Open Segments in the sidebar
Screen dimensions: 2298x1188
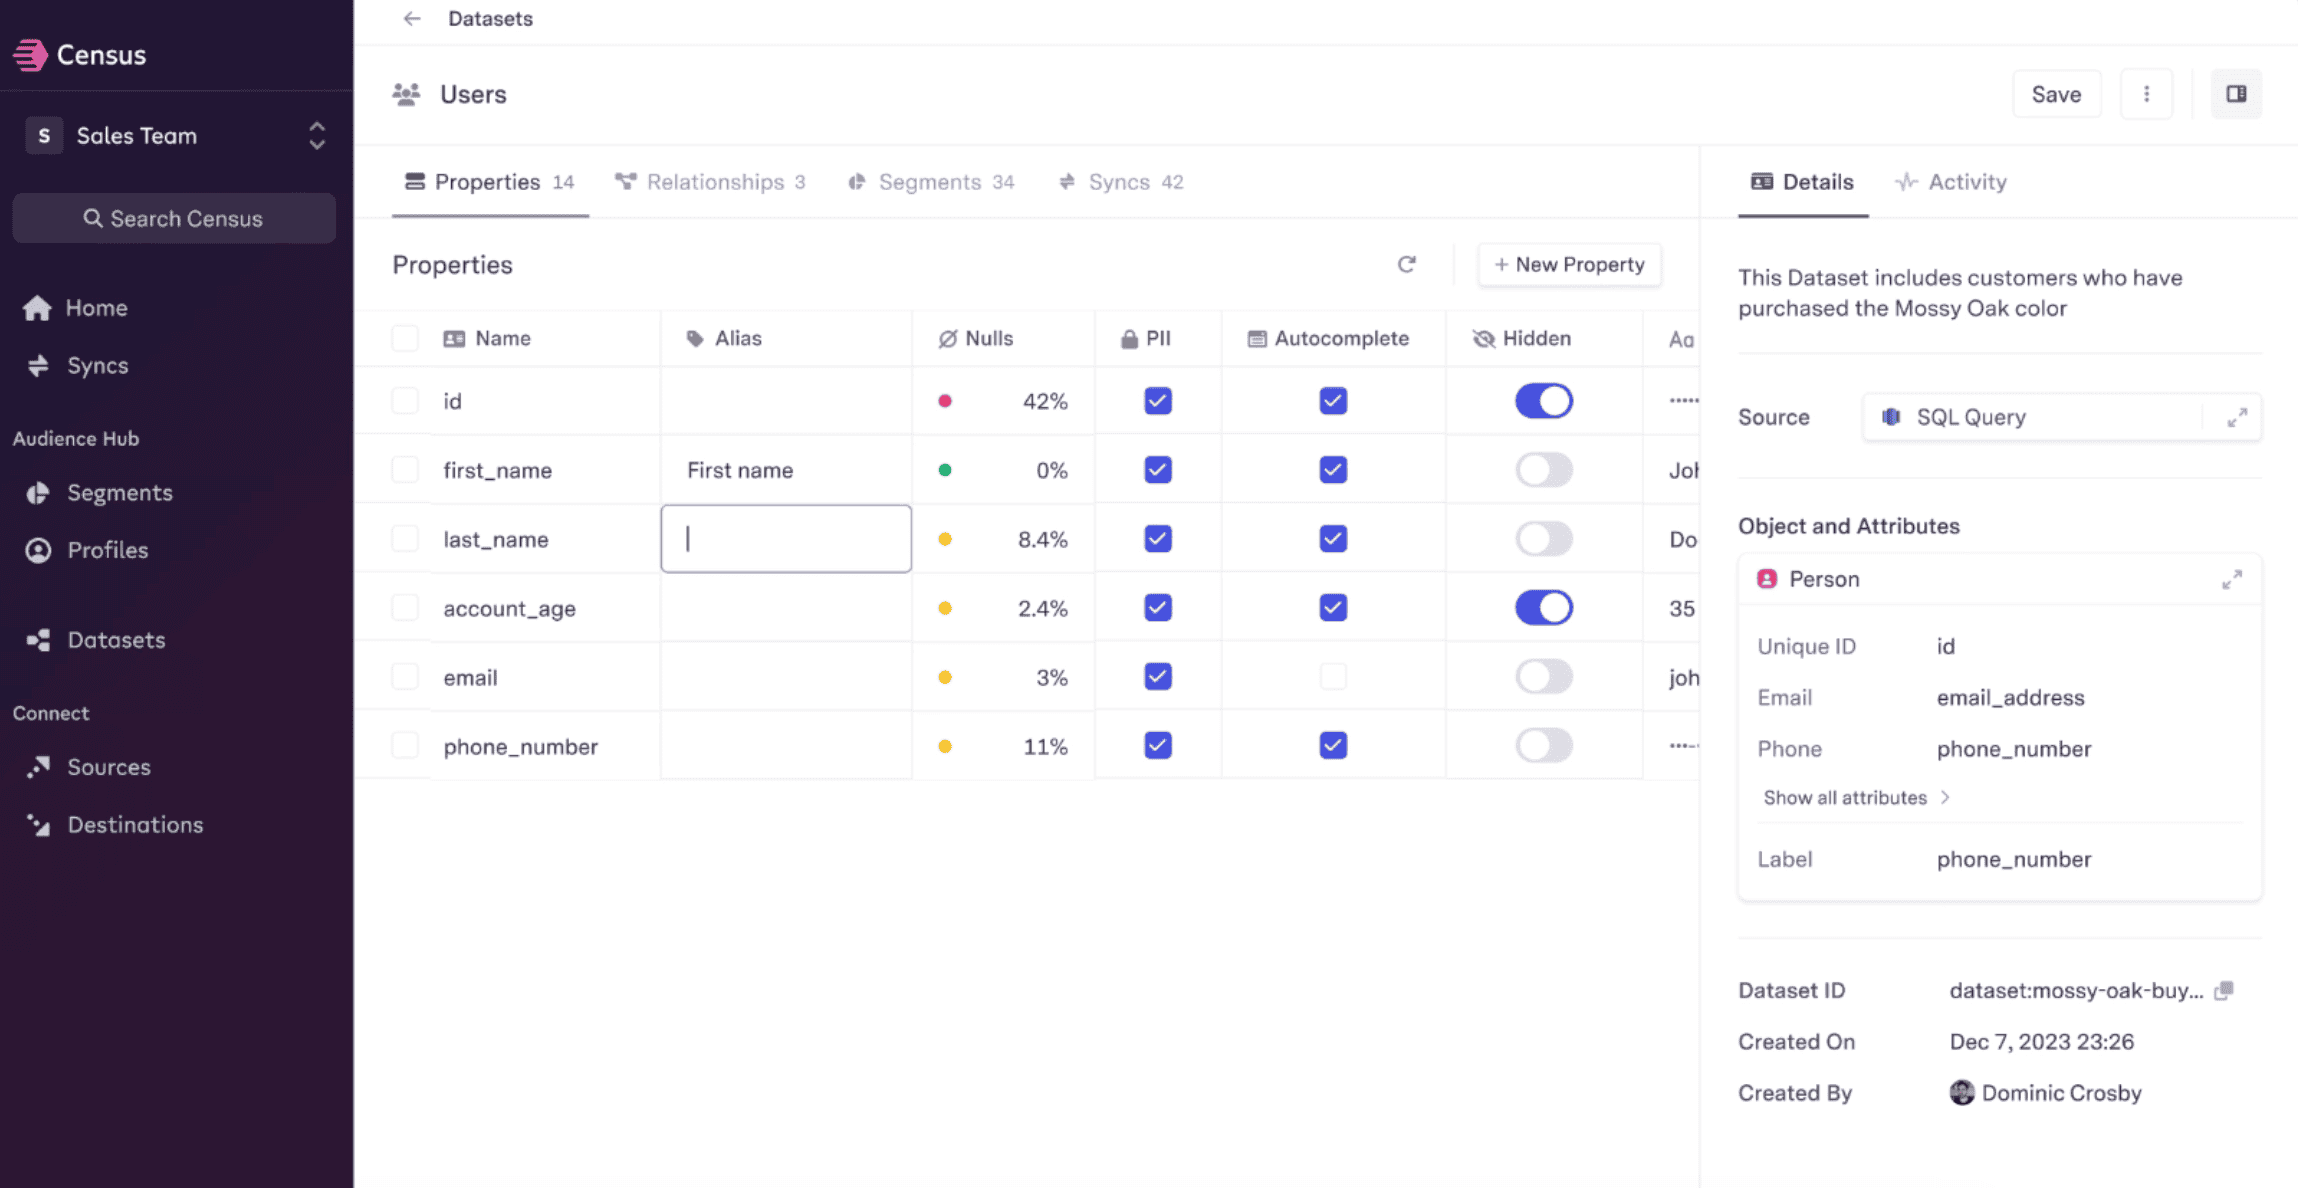click(x=119, y=493)
